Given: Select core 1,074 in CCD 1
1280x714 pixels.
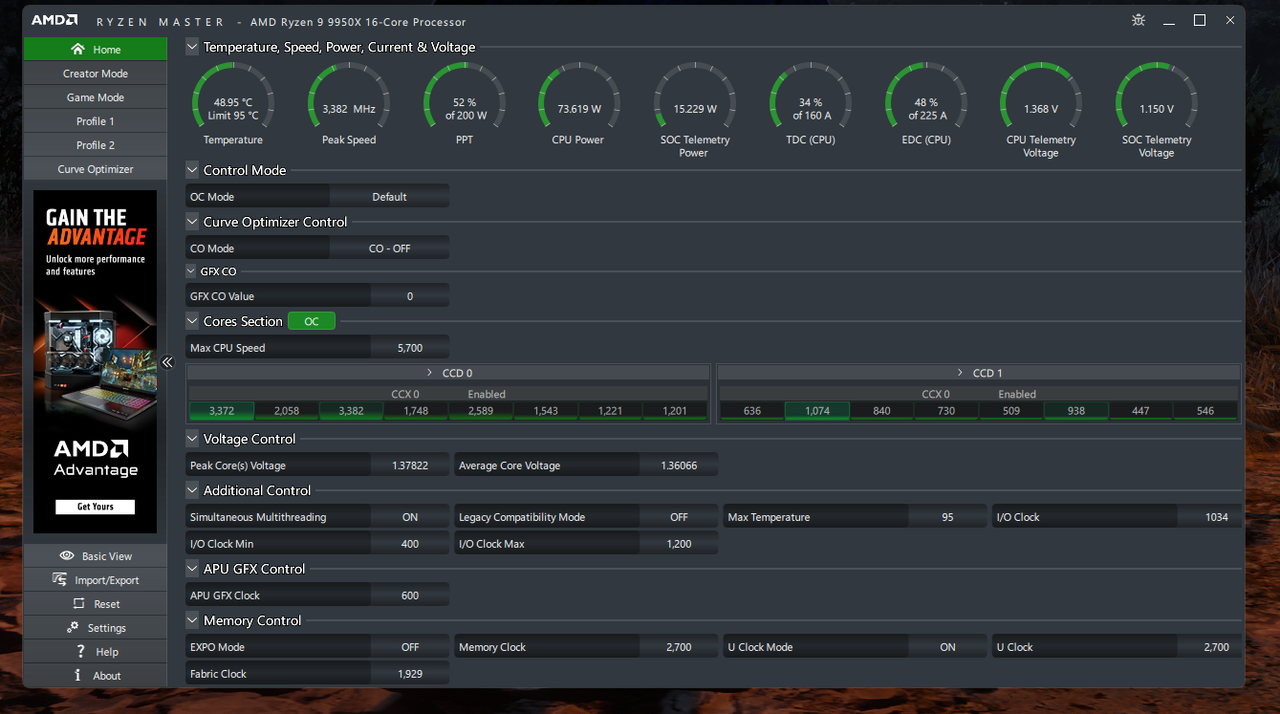Looking at the screenshot, I should 817,411.
